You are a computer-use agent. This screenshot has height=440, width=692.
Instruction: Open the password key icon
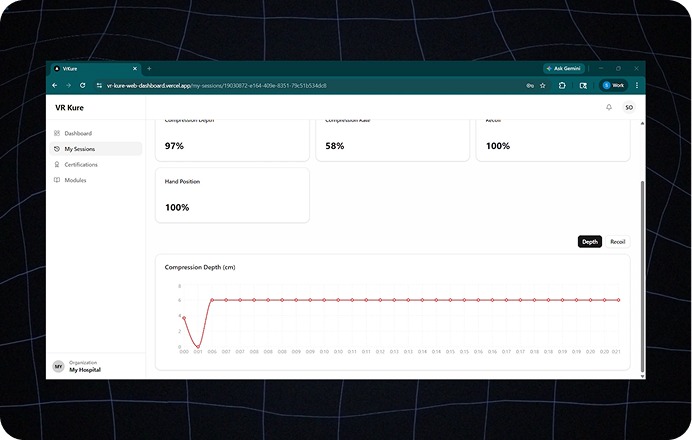(x=530, y=86)
